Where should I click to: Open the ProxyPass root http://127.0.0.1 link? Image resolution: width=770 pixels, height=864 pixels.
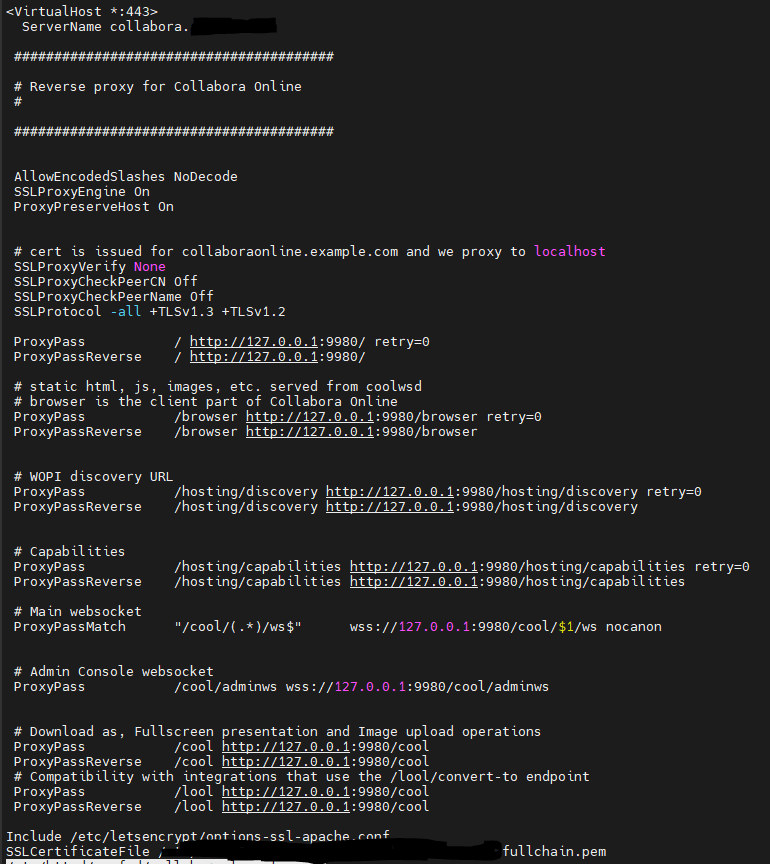pos(254,342)
